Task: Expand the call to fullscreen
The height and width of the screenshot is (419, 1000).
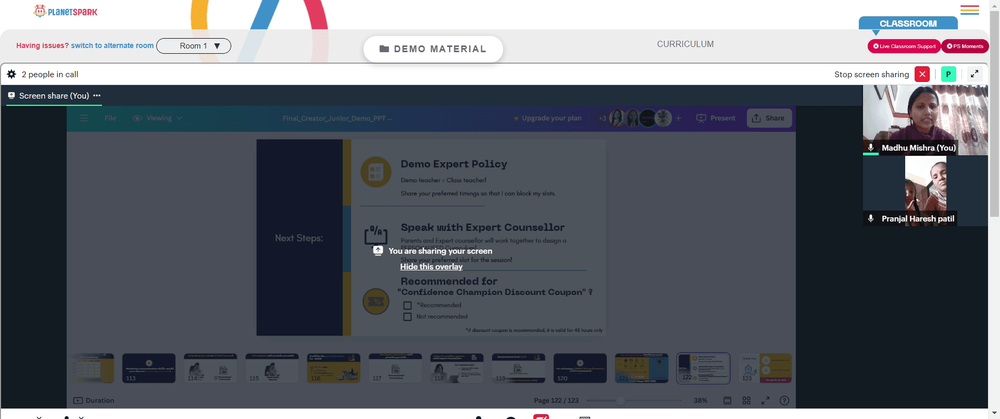Action: [974, 74]
